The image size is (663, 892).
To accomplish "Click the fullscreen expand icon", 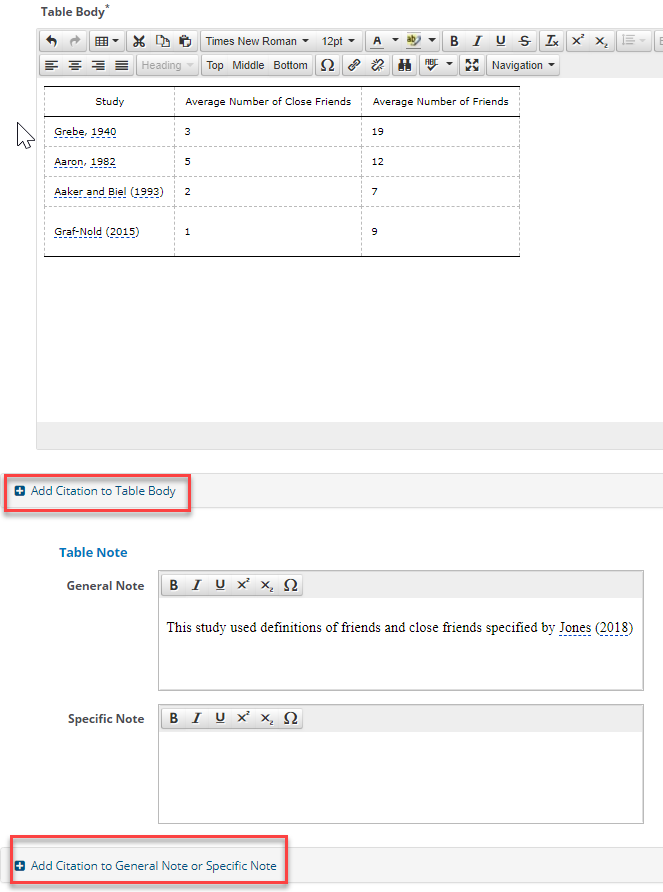I will point(472,65).
